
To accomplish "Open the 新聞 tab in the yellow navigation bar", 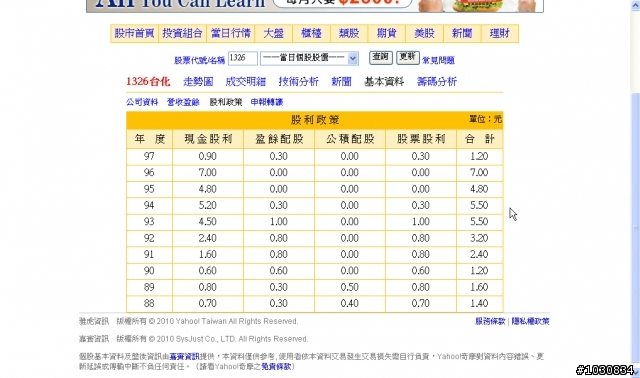I will 462,33.
